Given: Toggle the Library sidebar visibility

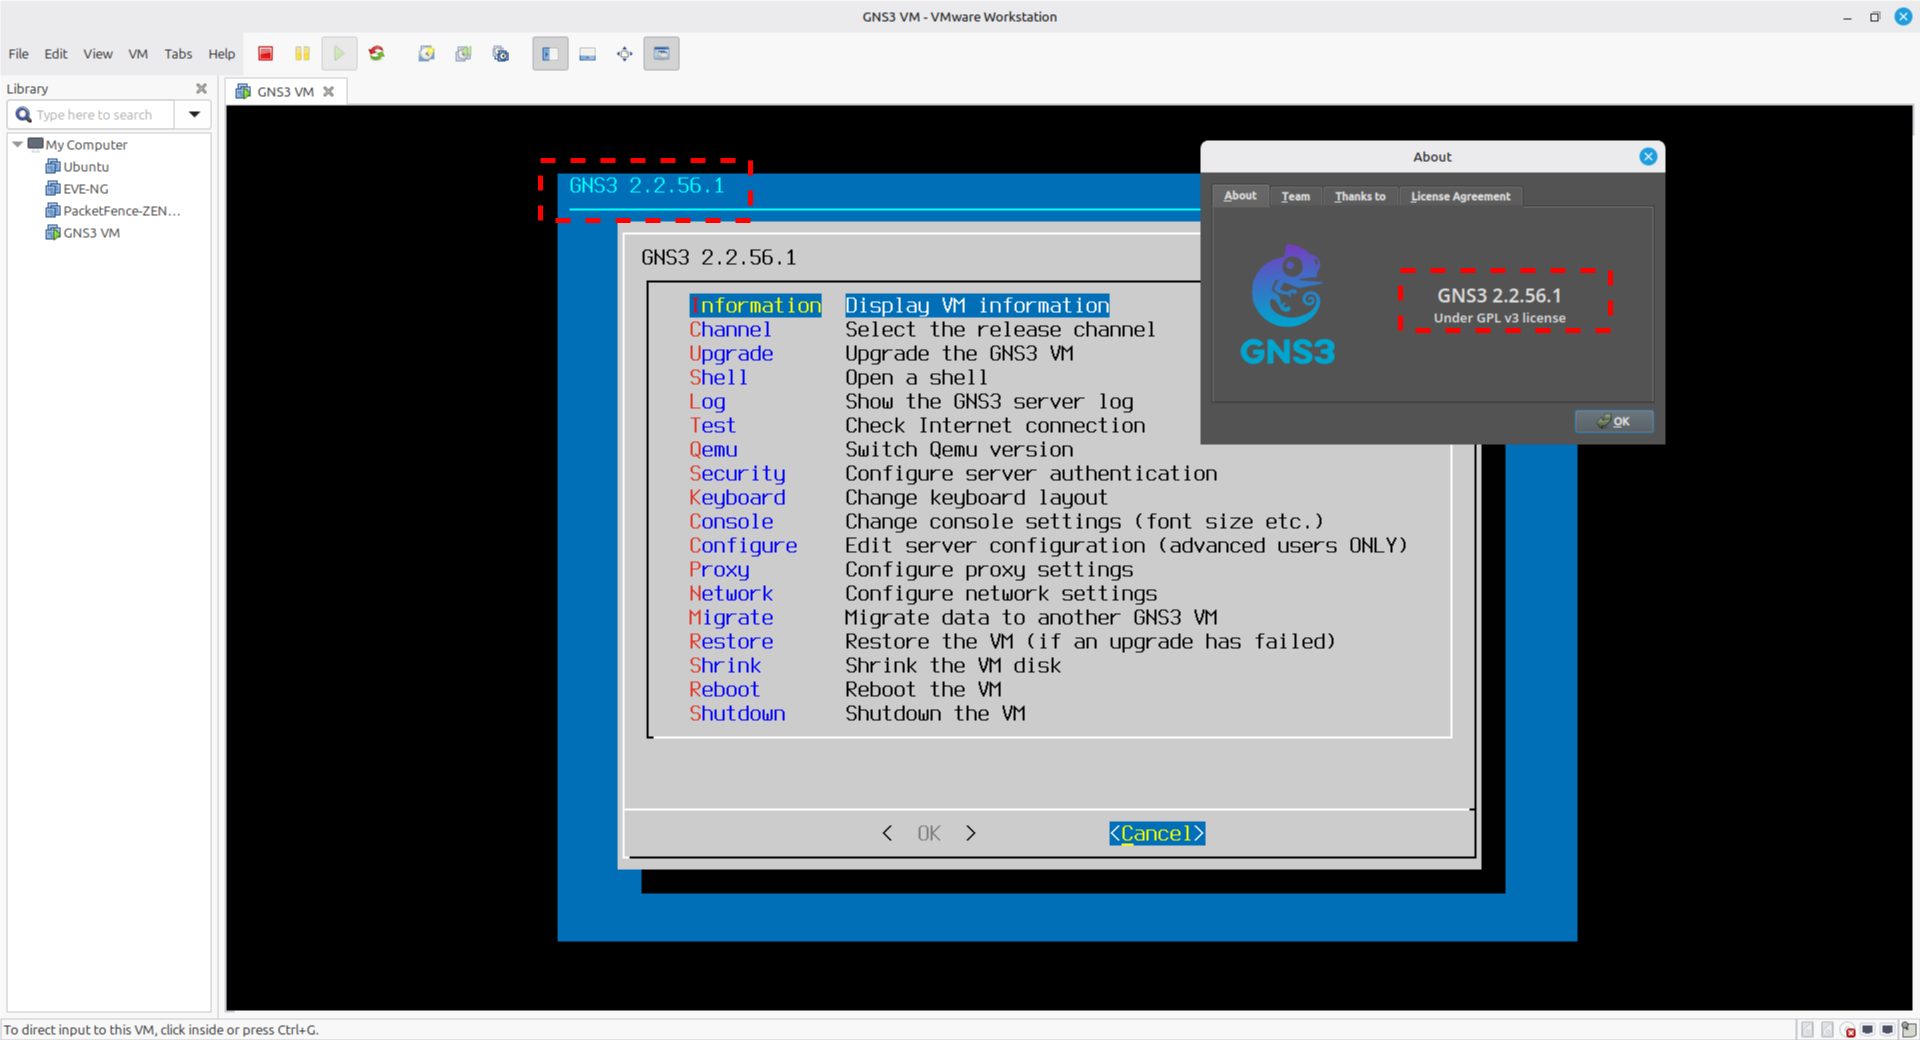Looking at the screenshot, I should [550, 53].
